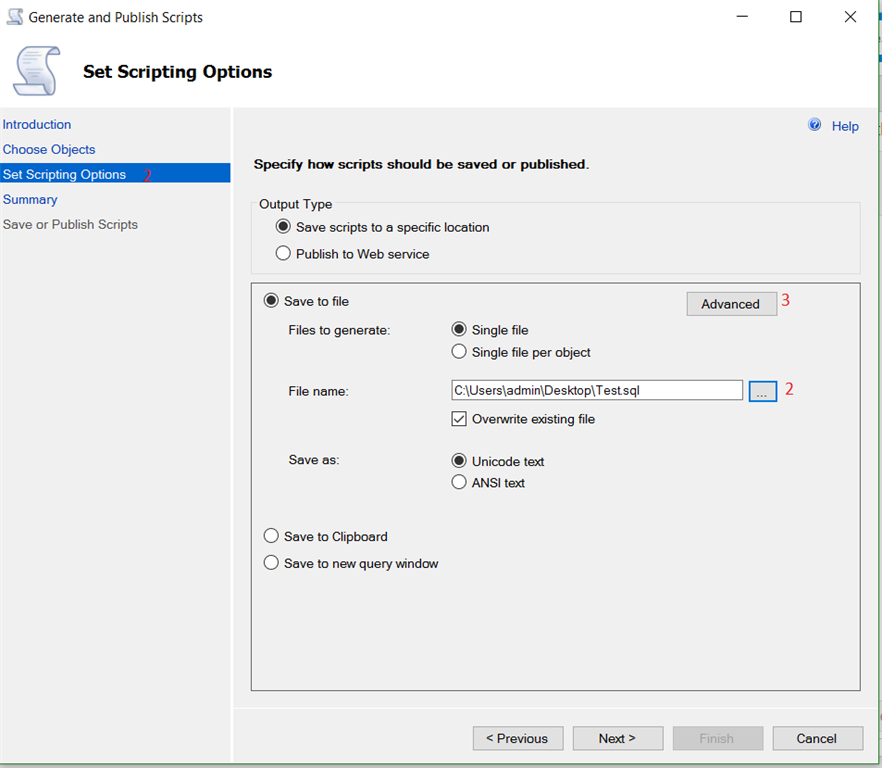The image size is (882, 768).
Task: Jump to Summary step in sidebar
Action: 30,200
